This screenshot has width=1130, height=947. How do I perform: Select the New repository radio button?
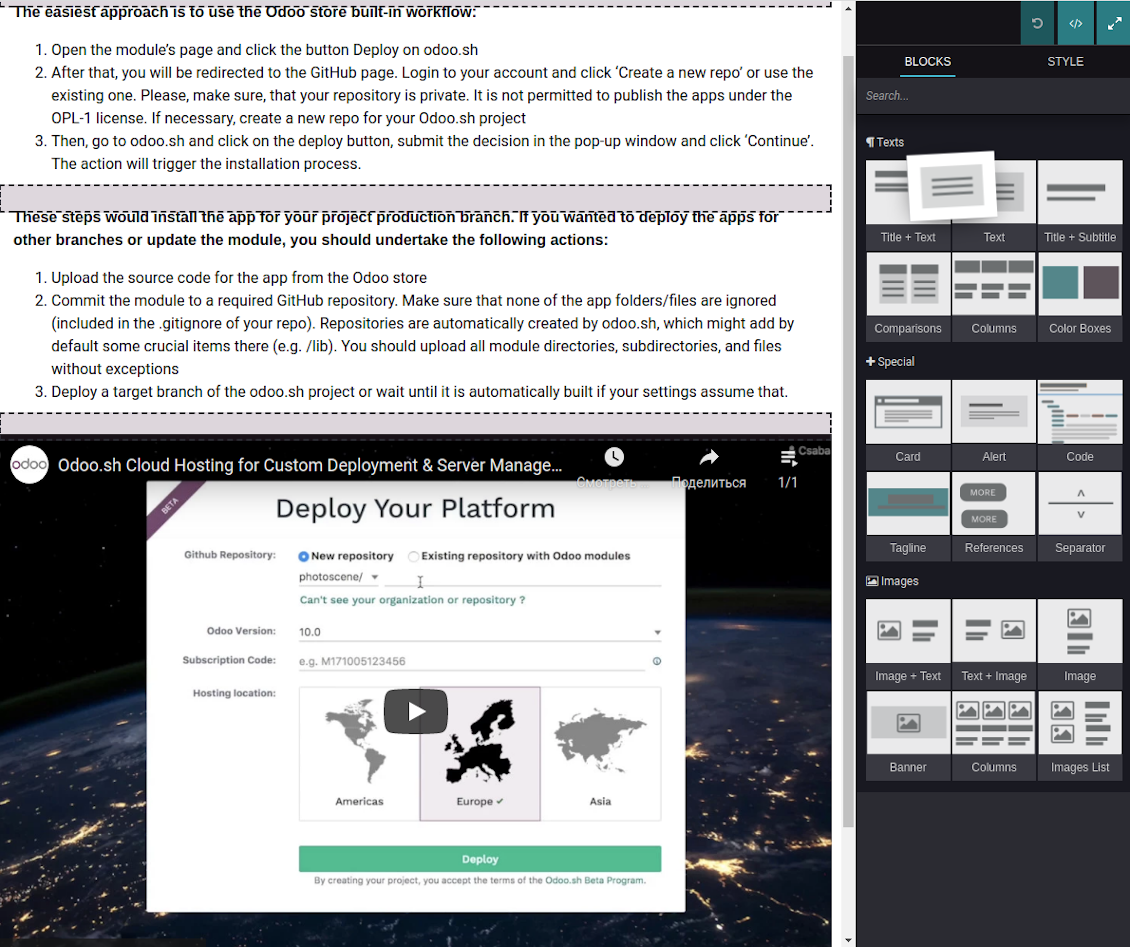(x=303, y=556)
